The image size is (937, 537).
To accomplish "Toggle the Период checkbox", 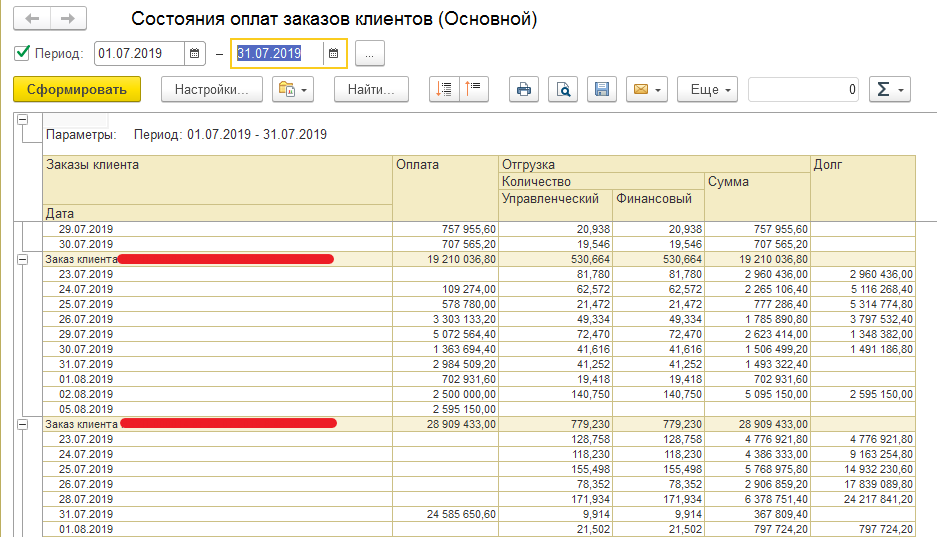I will point(22,53).
